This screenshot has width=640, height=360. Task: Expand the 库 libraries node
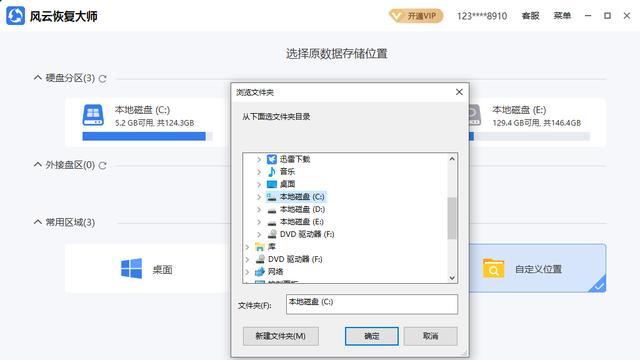pos(247,247)
